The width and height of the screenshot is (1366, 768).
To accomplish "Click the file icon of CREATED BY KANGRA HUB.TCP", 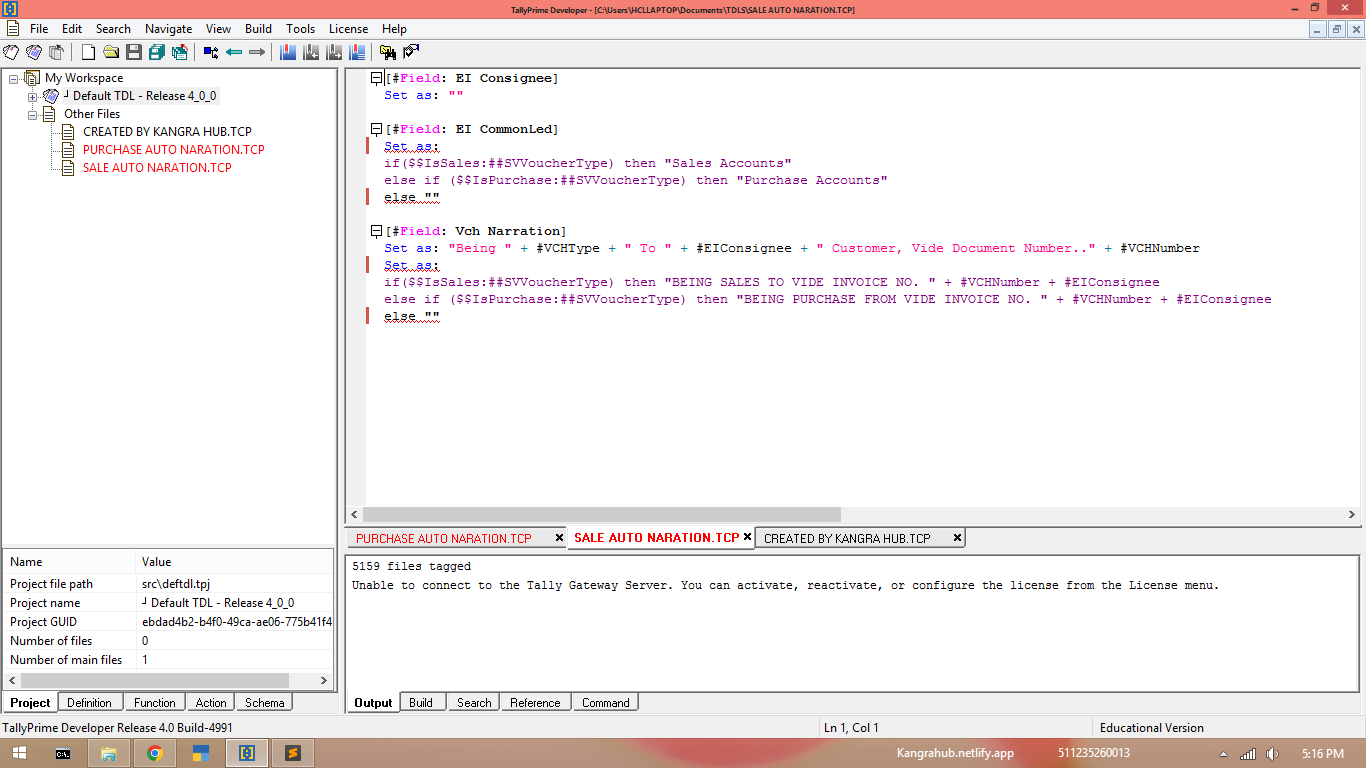I will click(x=67, y=132).
